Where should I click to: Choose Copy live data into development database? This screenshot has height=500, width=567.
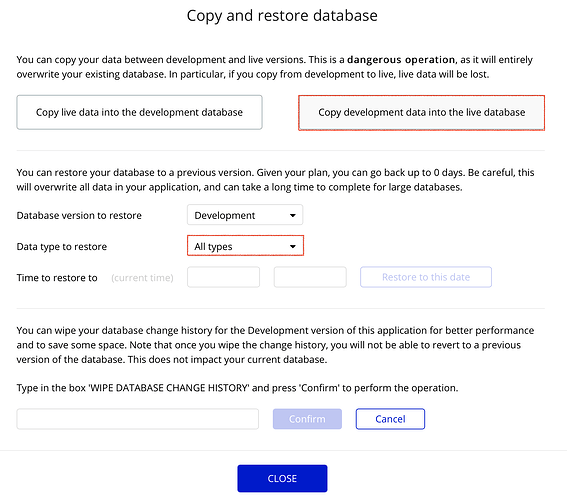tap(139, 112)
